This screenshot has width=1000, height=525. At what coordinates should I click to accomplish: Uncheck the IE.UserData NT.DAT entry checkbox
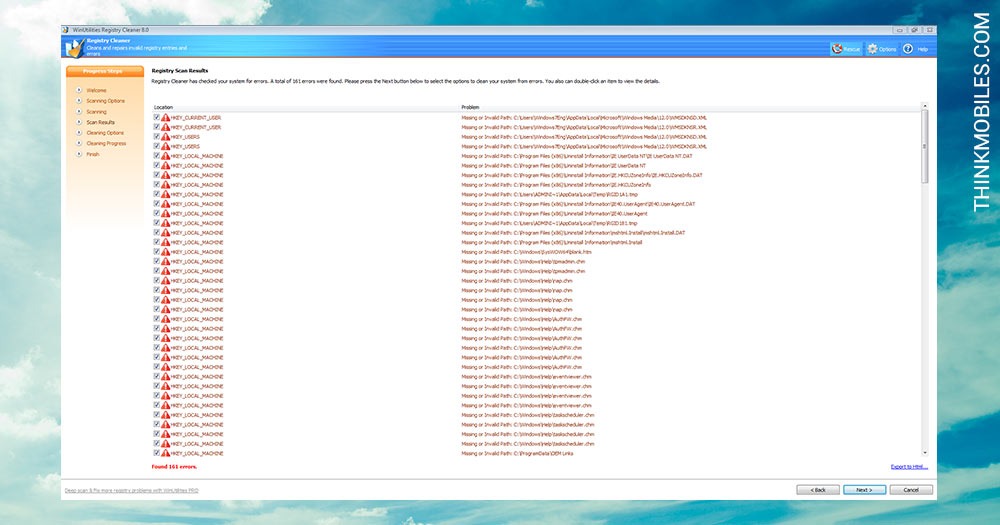pyautogui.click(x=157, y=156)
